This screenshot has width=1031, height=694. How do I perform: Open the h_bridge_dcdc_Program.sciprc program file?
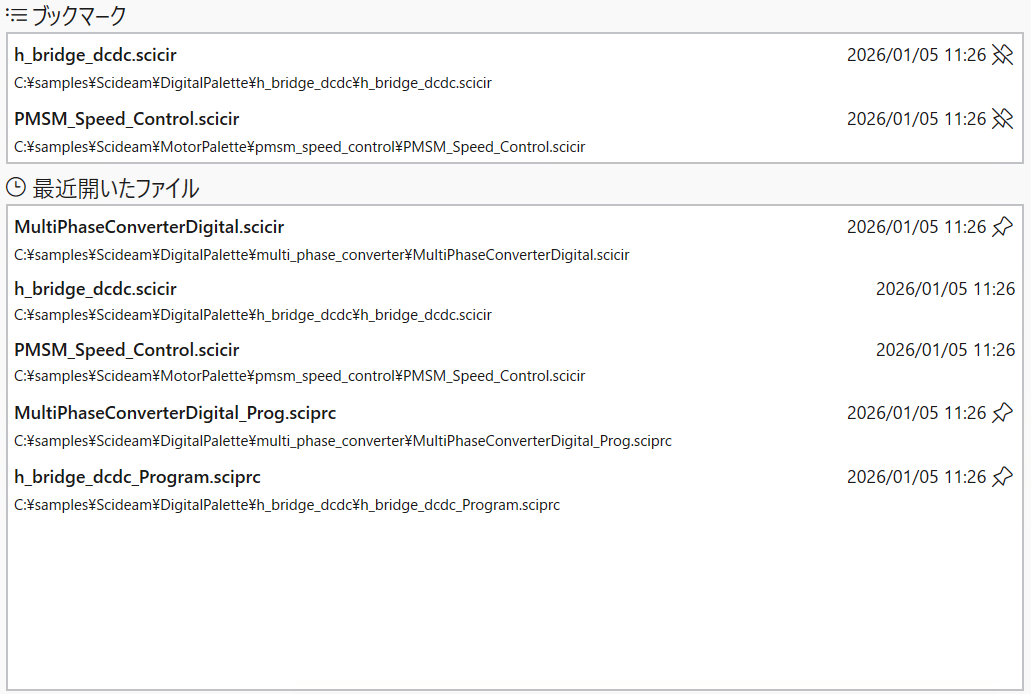137,477
